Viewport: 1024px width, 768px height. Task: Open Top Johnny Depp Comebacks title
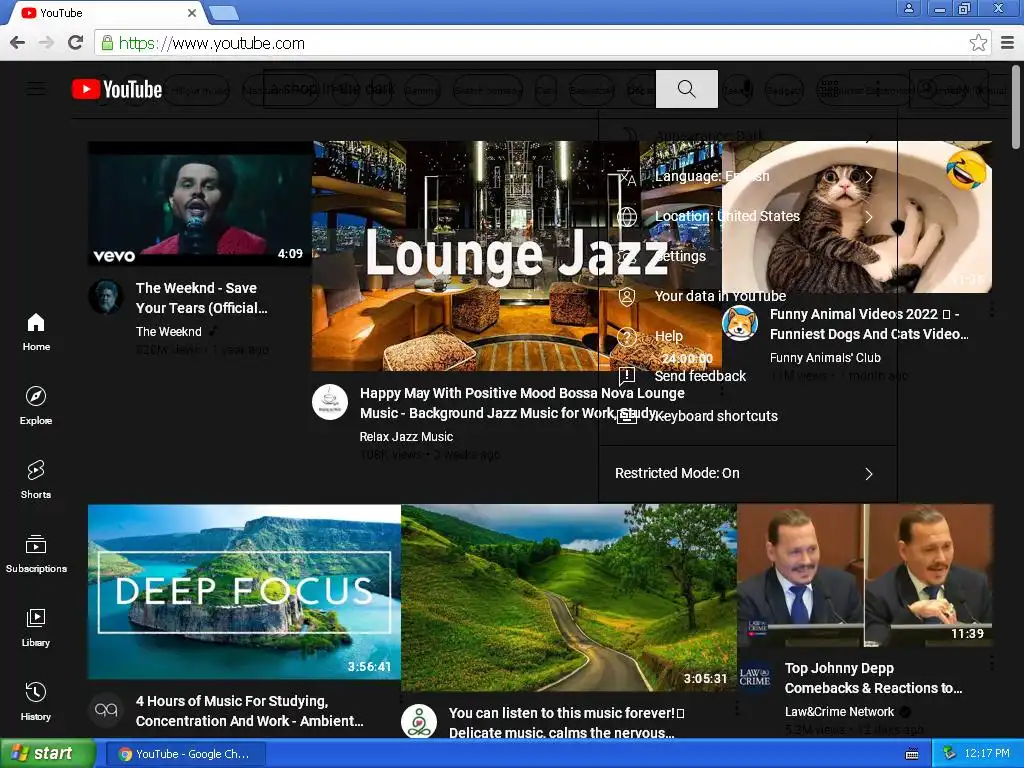click(874, 678)
